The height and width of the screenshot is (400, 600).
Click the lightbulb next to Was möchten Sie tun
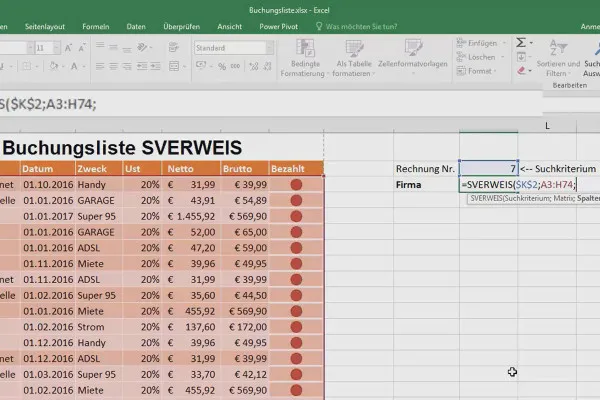pyautogui.click(x=319, y=26)
